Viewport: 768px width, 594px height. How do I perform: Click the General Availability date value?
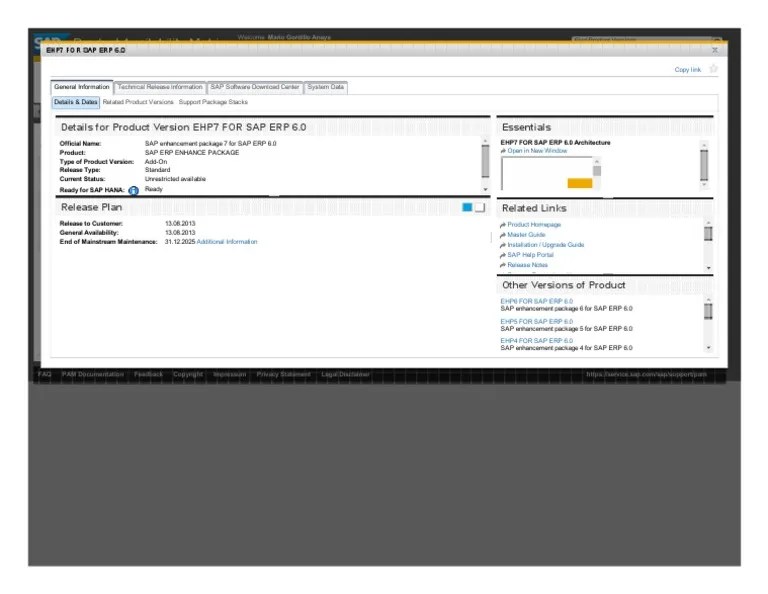(180, 233)
